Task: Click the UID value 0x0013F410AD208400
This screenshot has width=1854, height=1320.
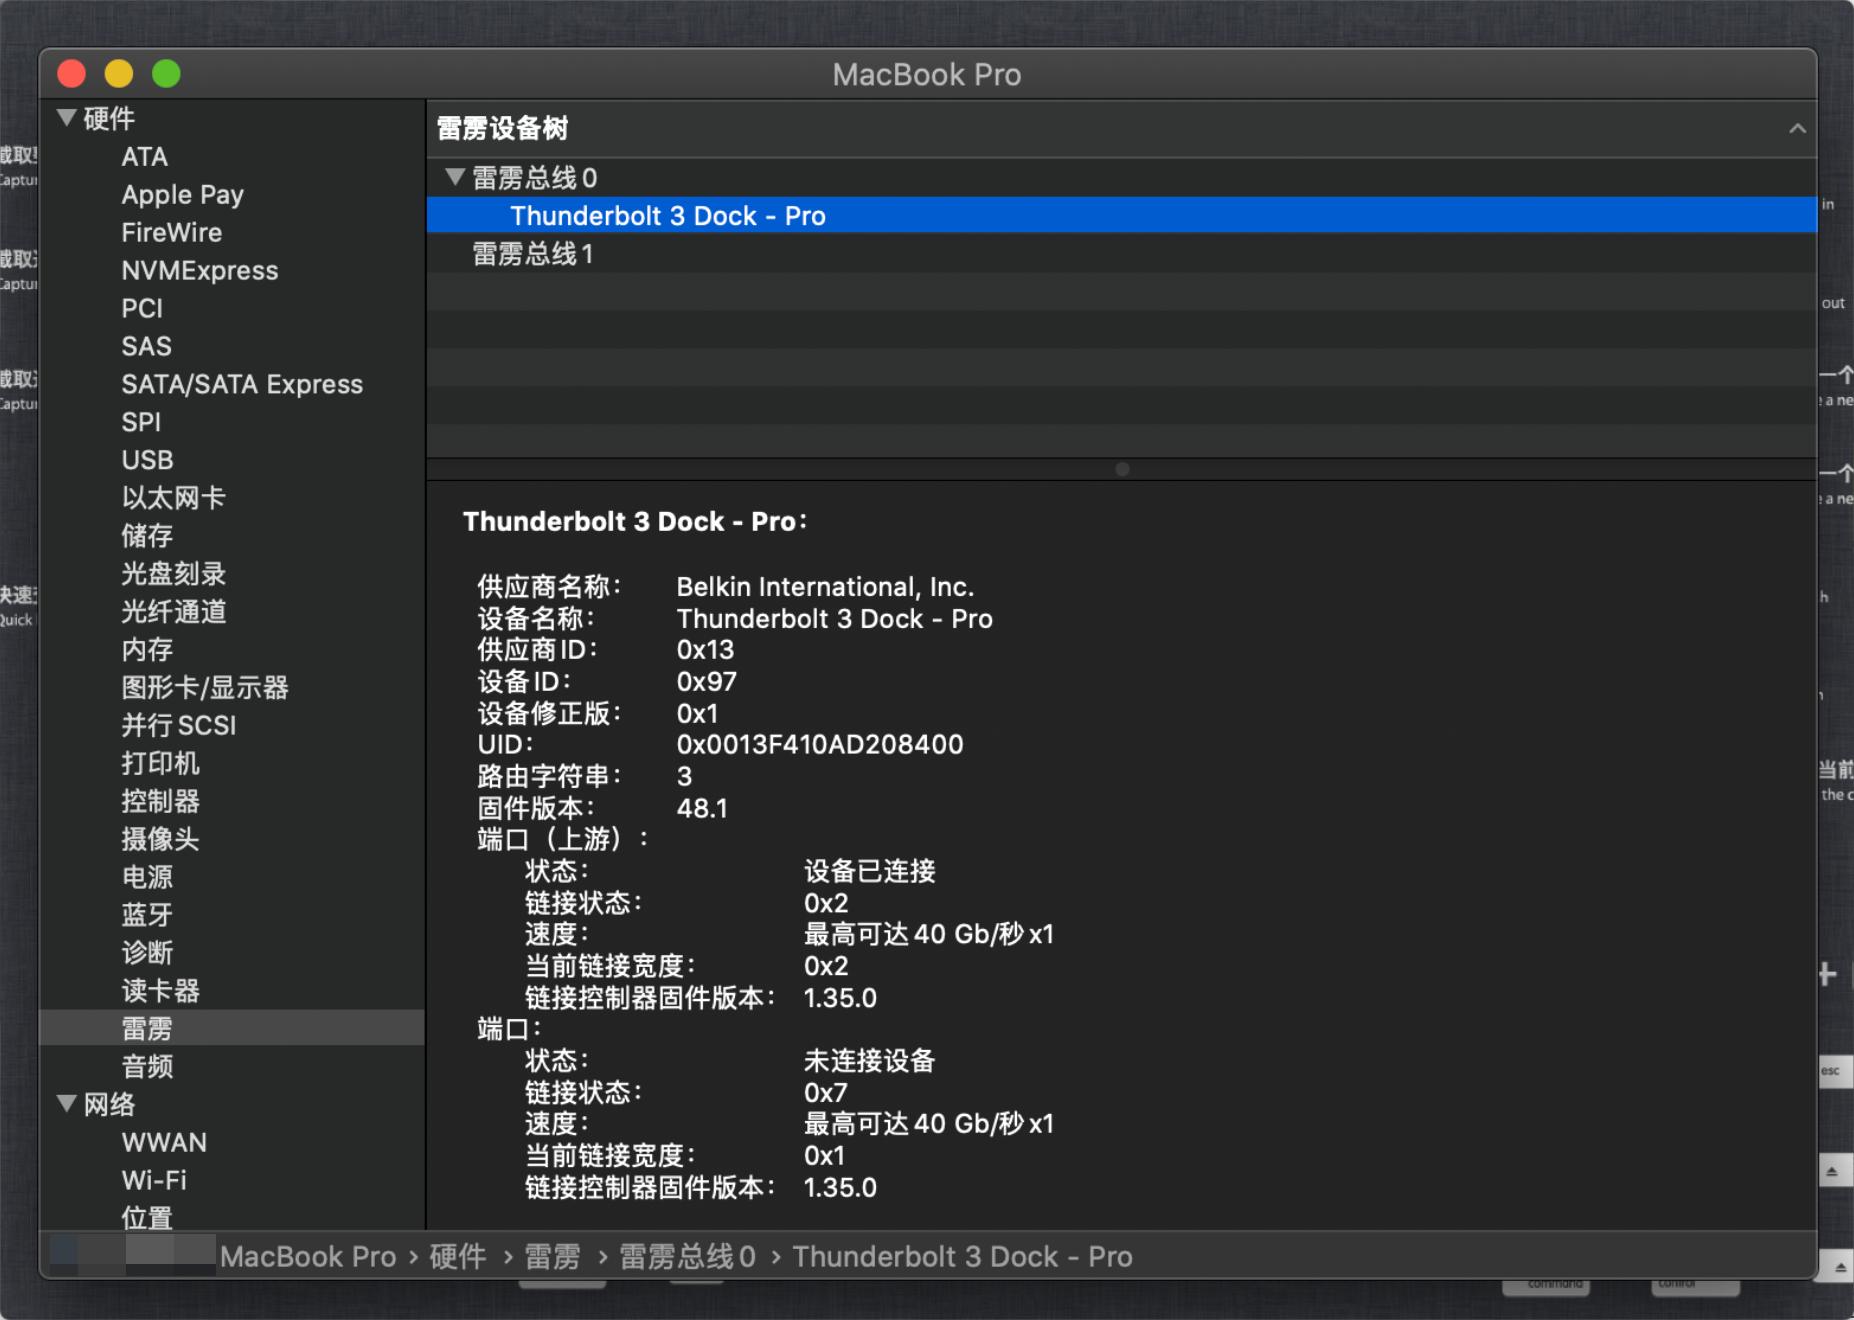Action: pos(820,745)
